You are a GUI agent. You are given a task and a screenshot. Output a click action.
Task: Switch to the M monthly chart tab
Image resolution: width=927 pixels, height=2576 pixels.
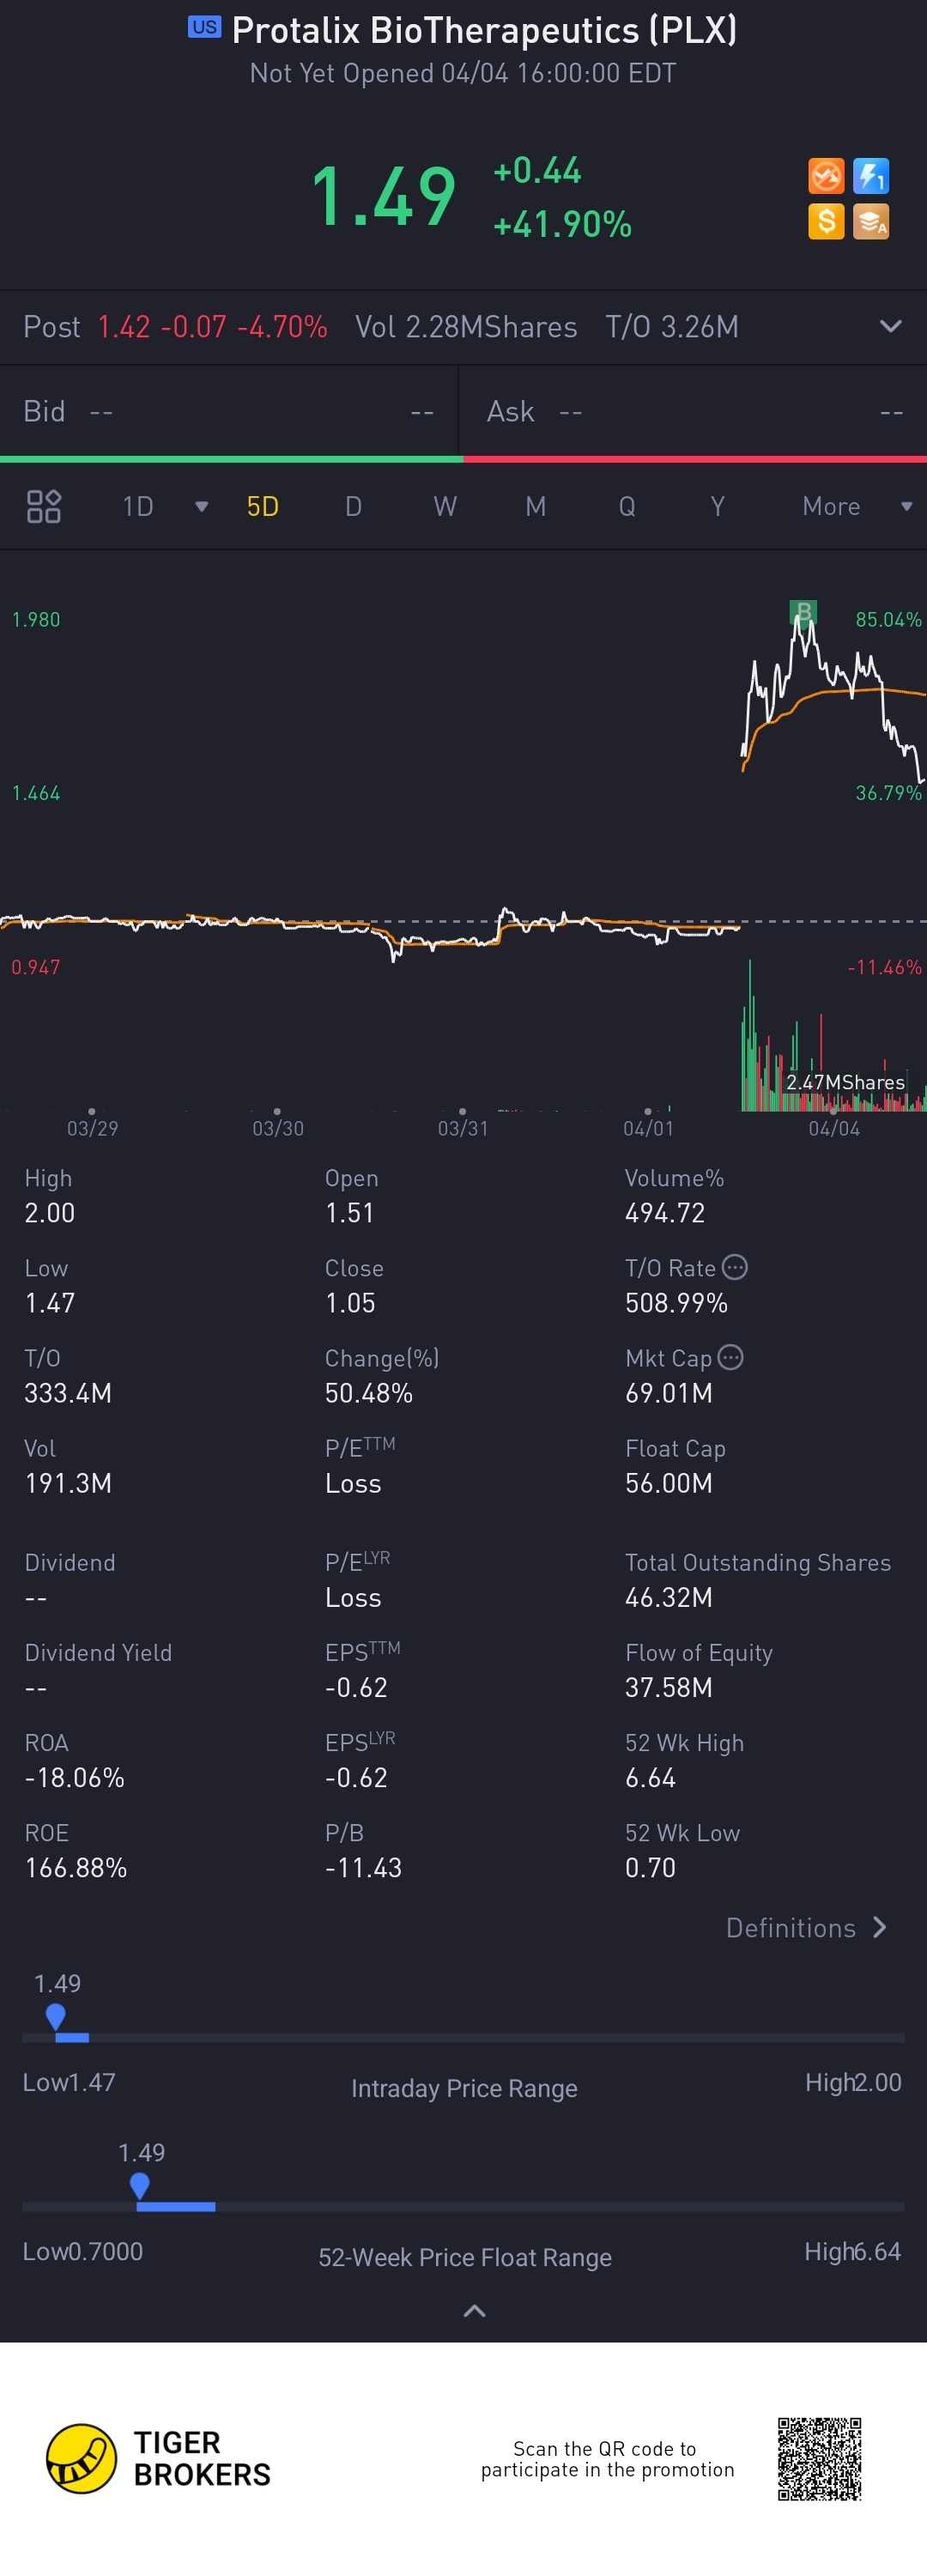pos(536,506)
